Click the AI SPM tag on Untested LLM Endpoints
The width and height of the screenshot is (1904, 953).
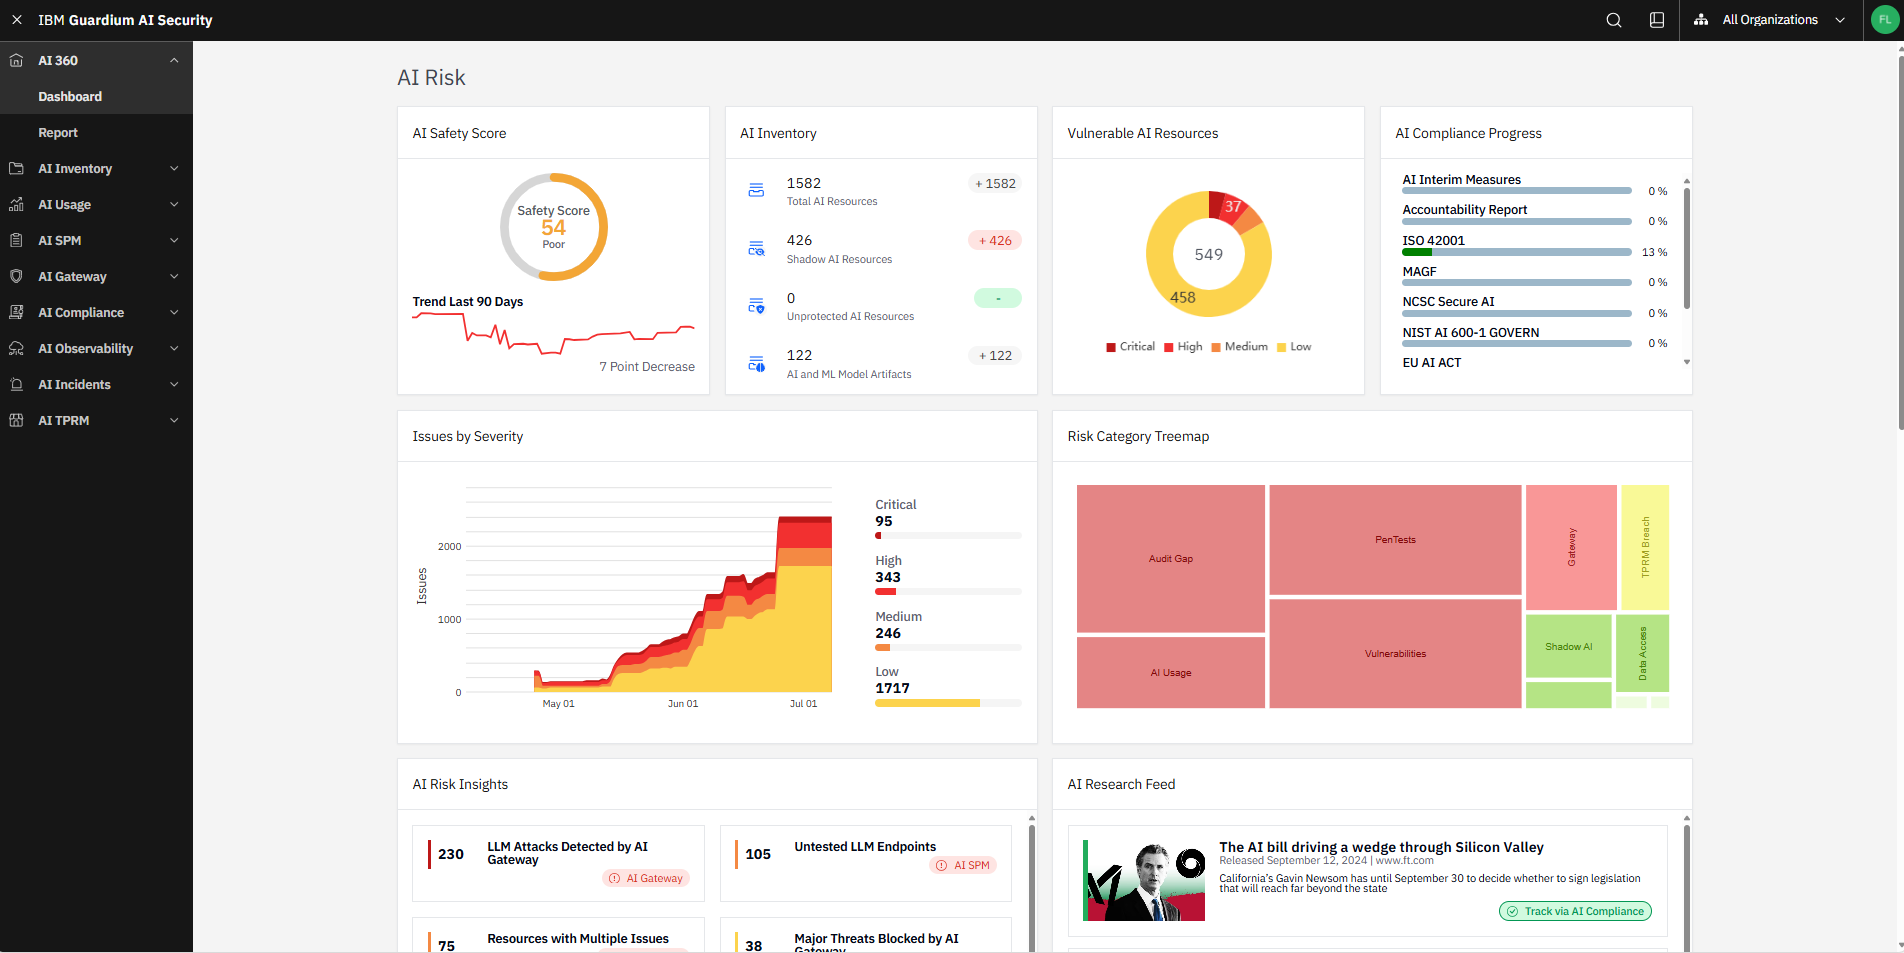[x=963, y=865]
